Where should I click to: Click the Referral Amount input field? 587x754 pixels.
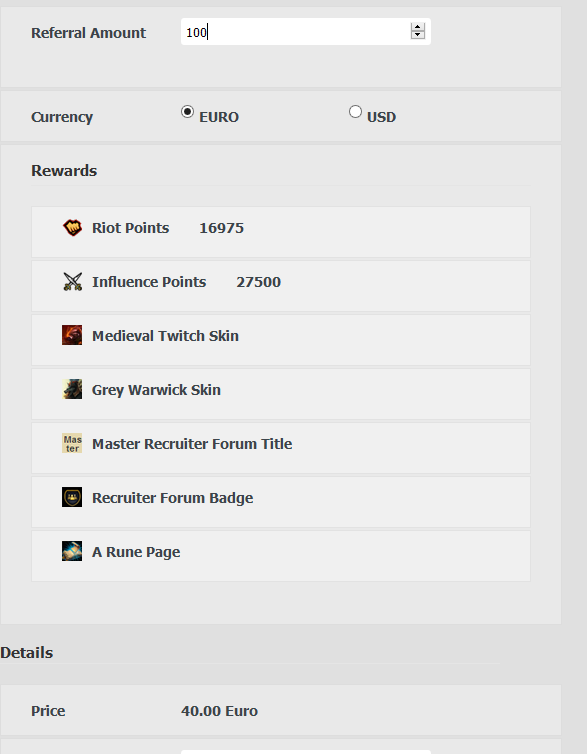pyautogui.click(x=306, y=32)
